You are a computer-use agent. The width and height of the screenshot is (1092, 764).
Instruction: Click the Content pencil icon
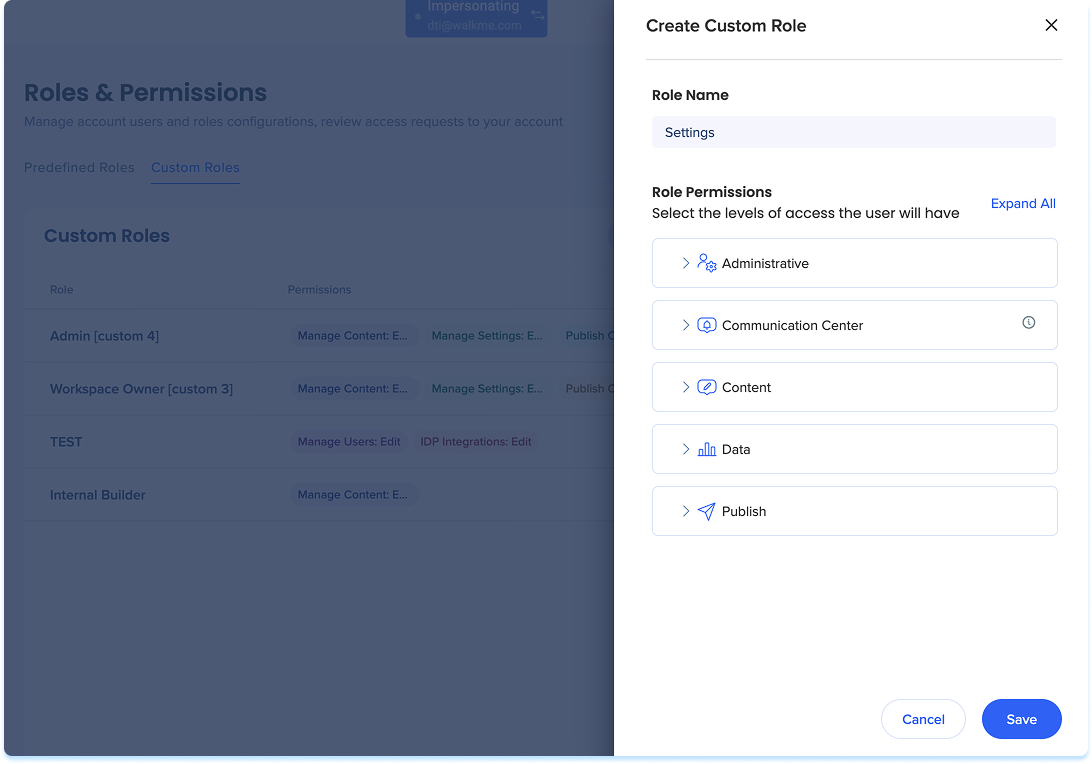(x=706, y=387)
